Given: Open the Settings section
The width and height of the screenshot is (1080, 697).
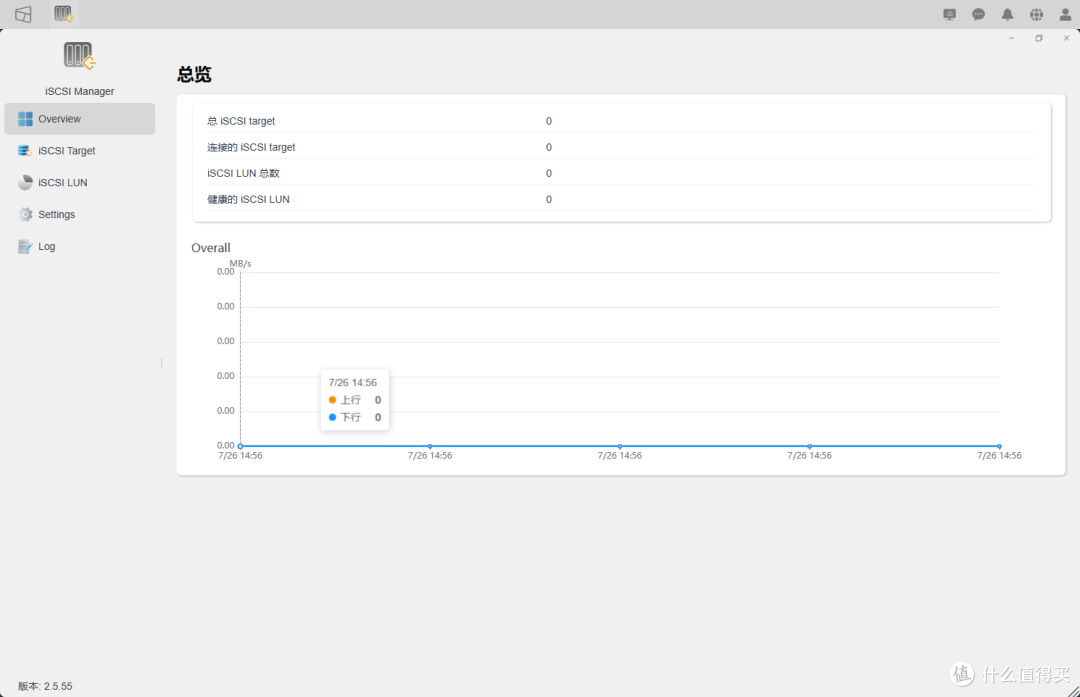Looking at the screenshot, I should 79,214.
